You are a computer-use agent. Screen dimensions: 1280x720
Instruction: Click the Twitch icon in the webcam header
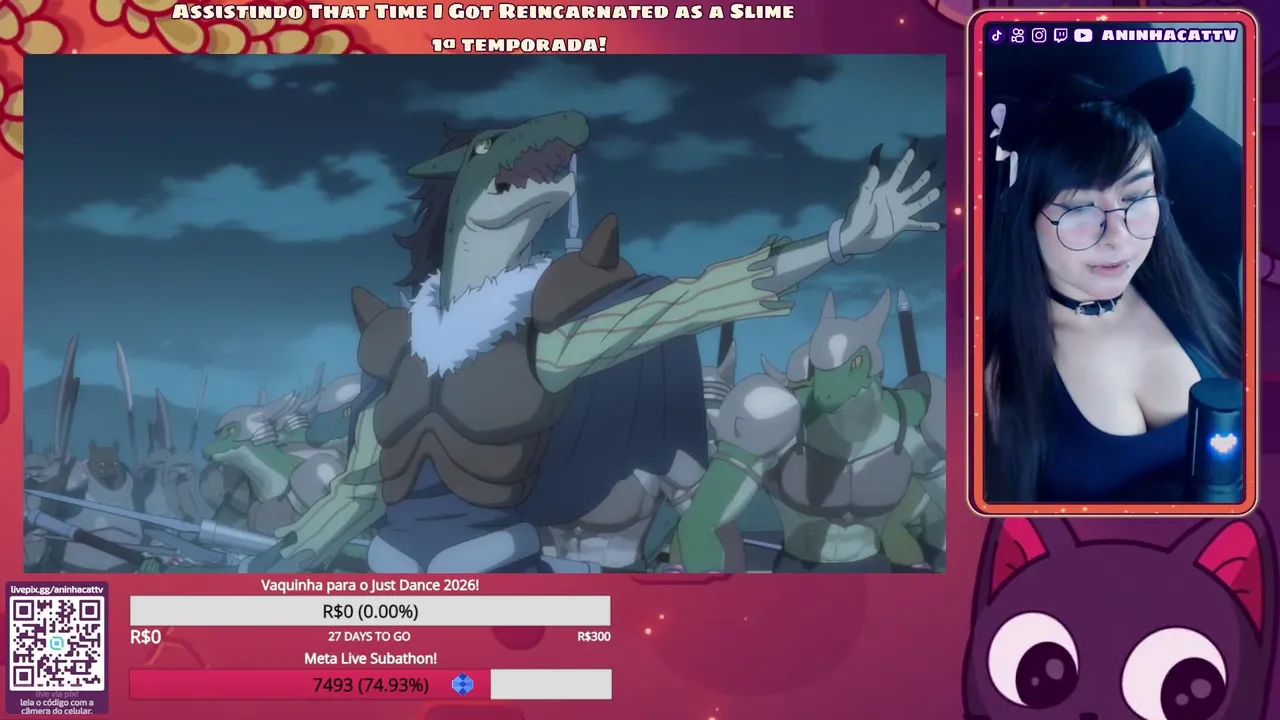pos(1060,35)
